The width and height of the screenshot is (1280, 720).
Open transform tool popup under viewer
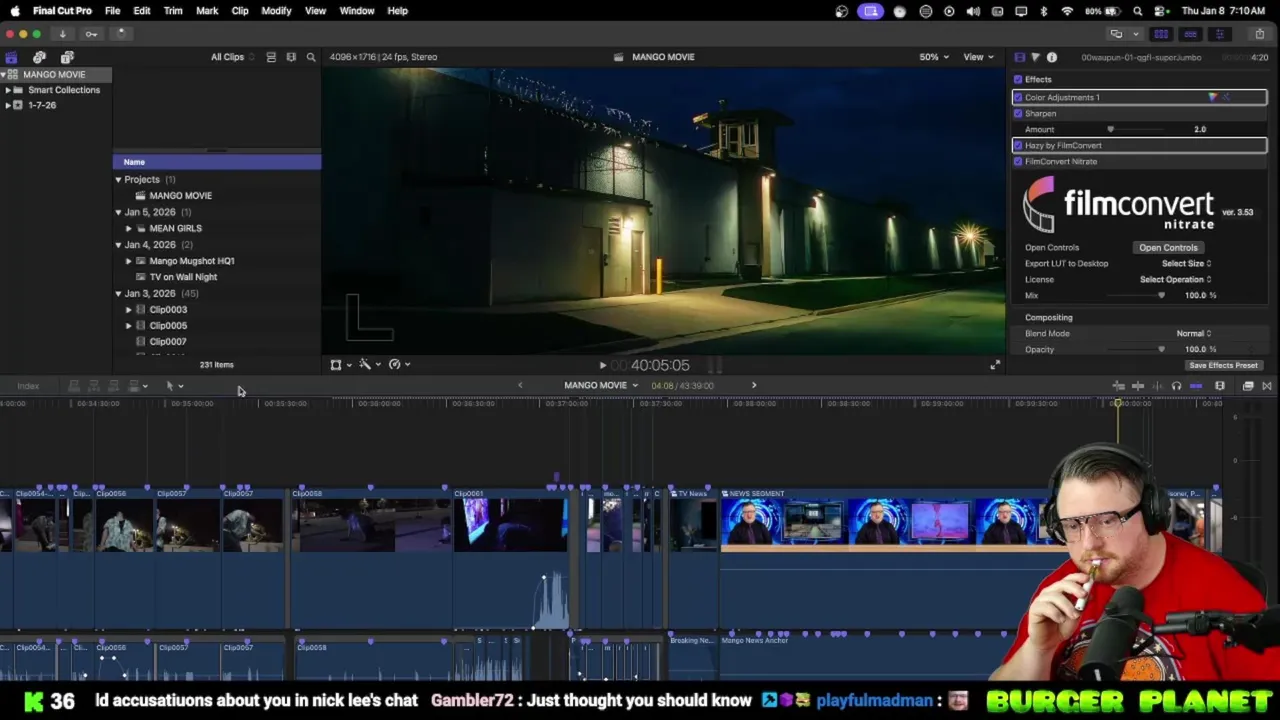point(341,365)
